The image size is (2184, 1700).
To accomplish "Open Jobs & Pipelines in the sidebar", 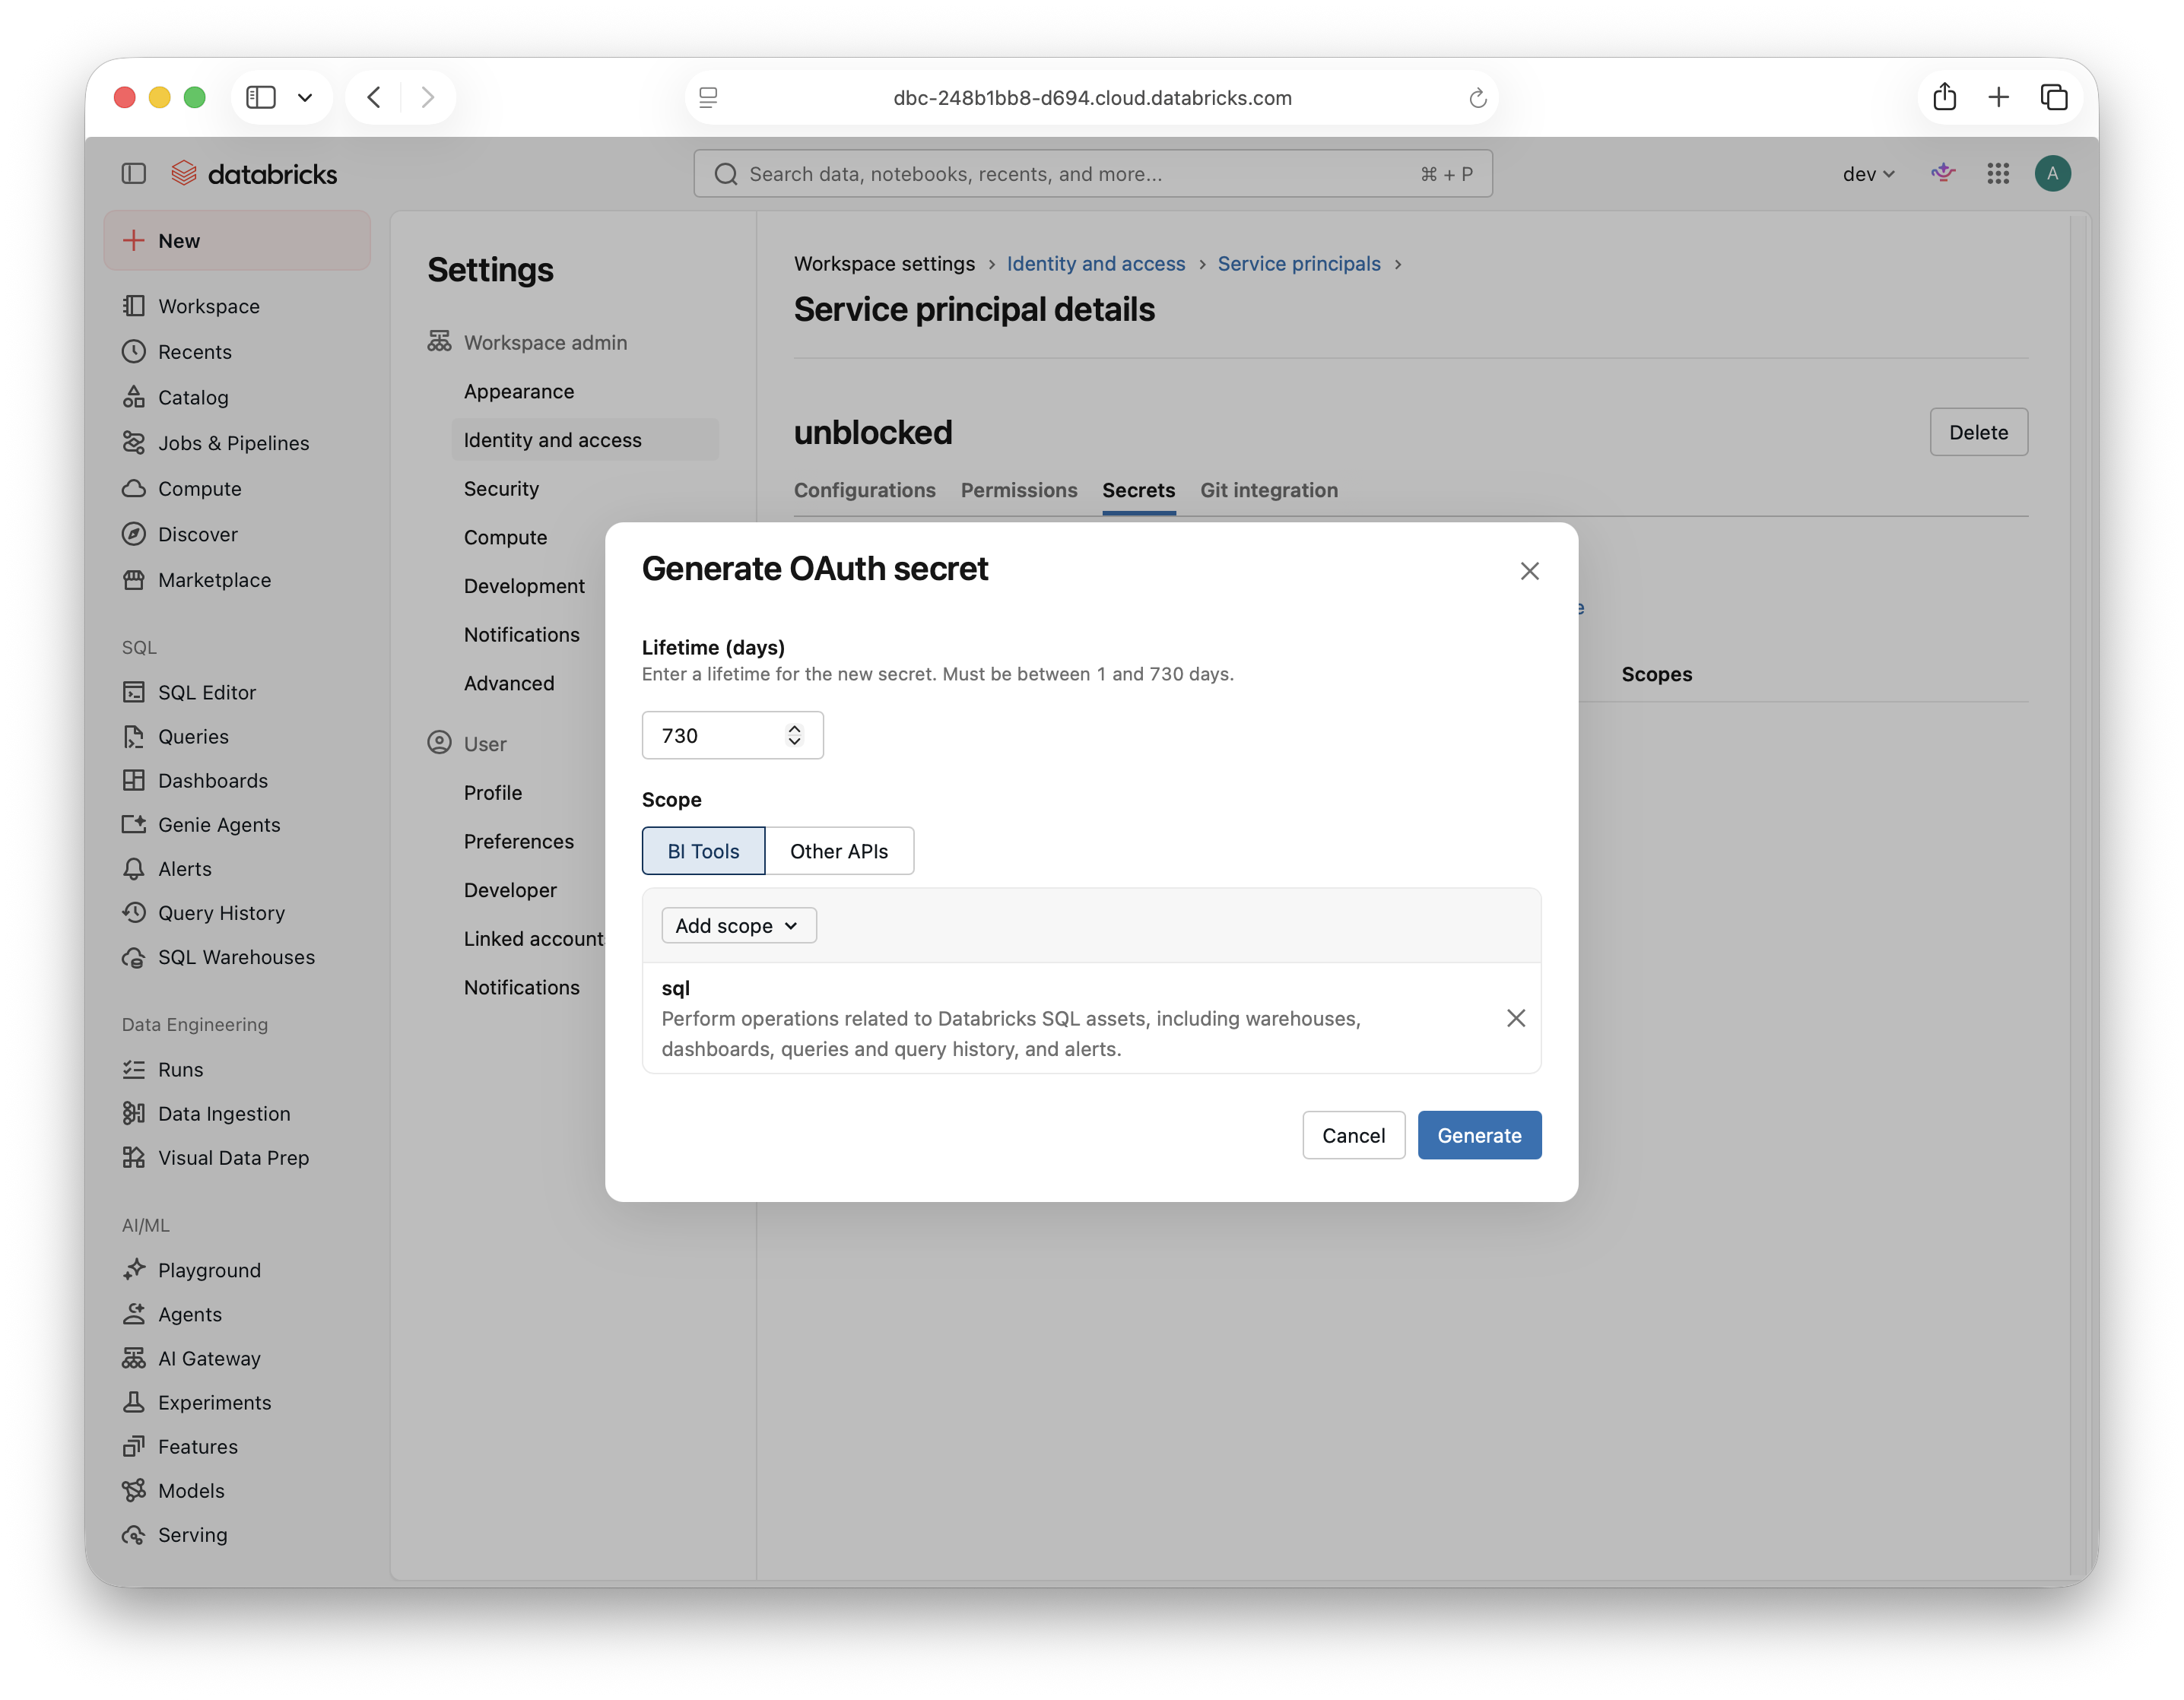I will (x=233, y=443).
